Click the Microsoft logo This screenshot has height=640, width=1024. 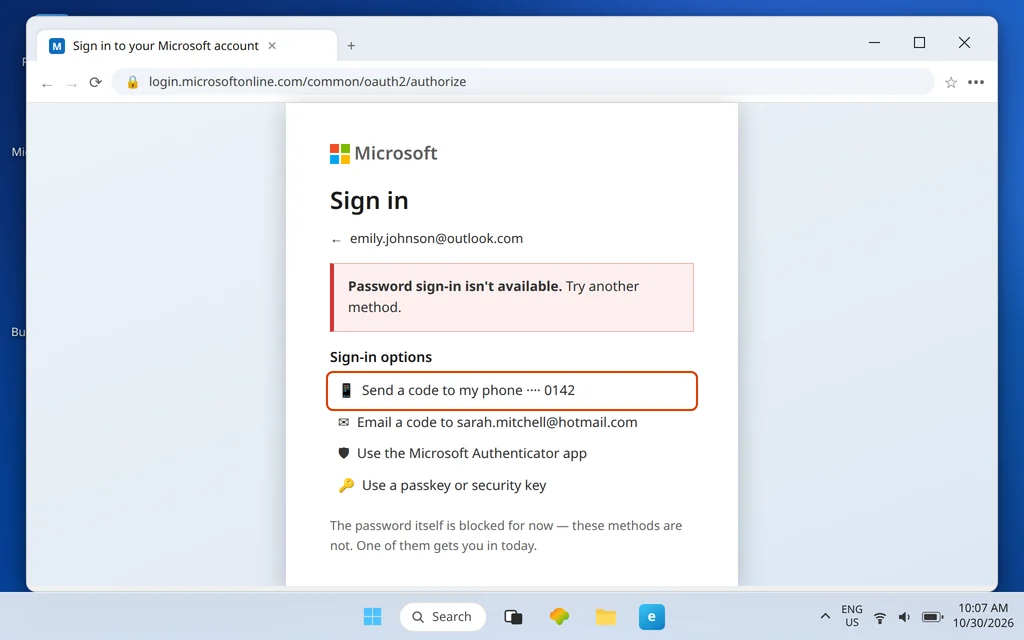(x=383, y=153)
